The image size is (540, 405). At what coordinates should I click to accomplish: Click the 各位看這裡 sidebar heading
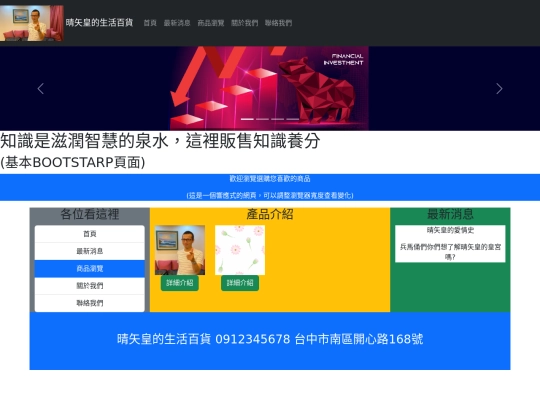click(x=90, y=214)
